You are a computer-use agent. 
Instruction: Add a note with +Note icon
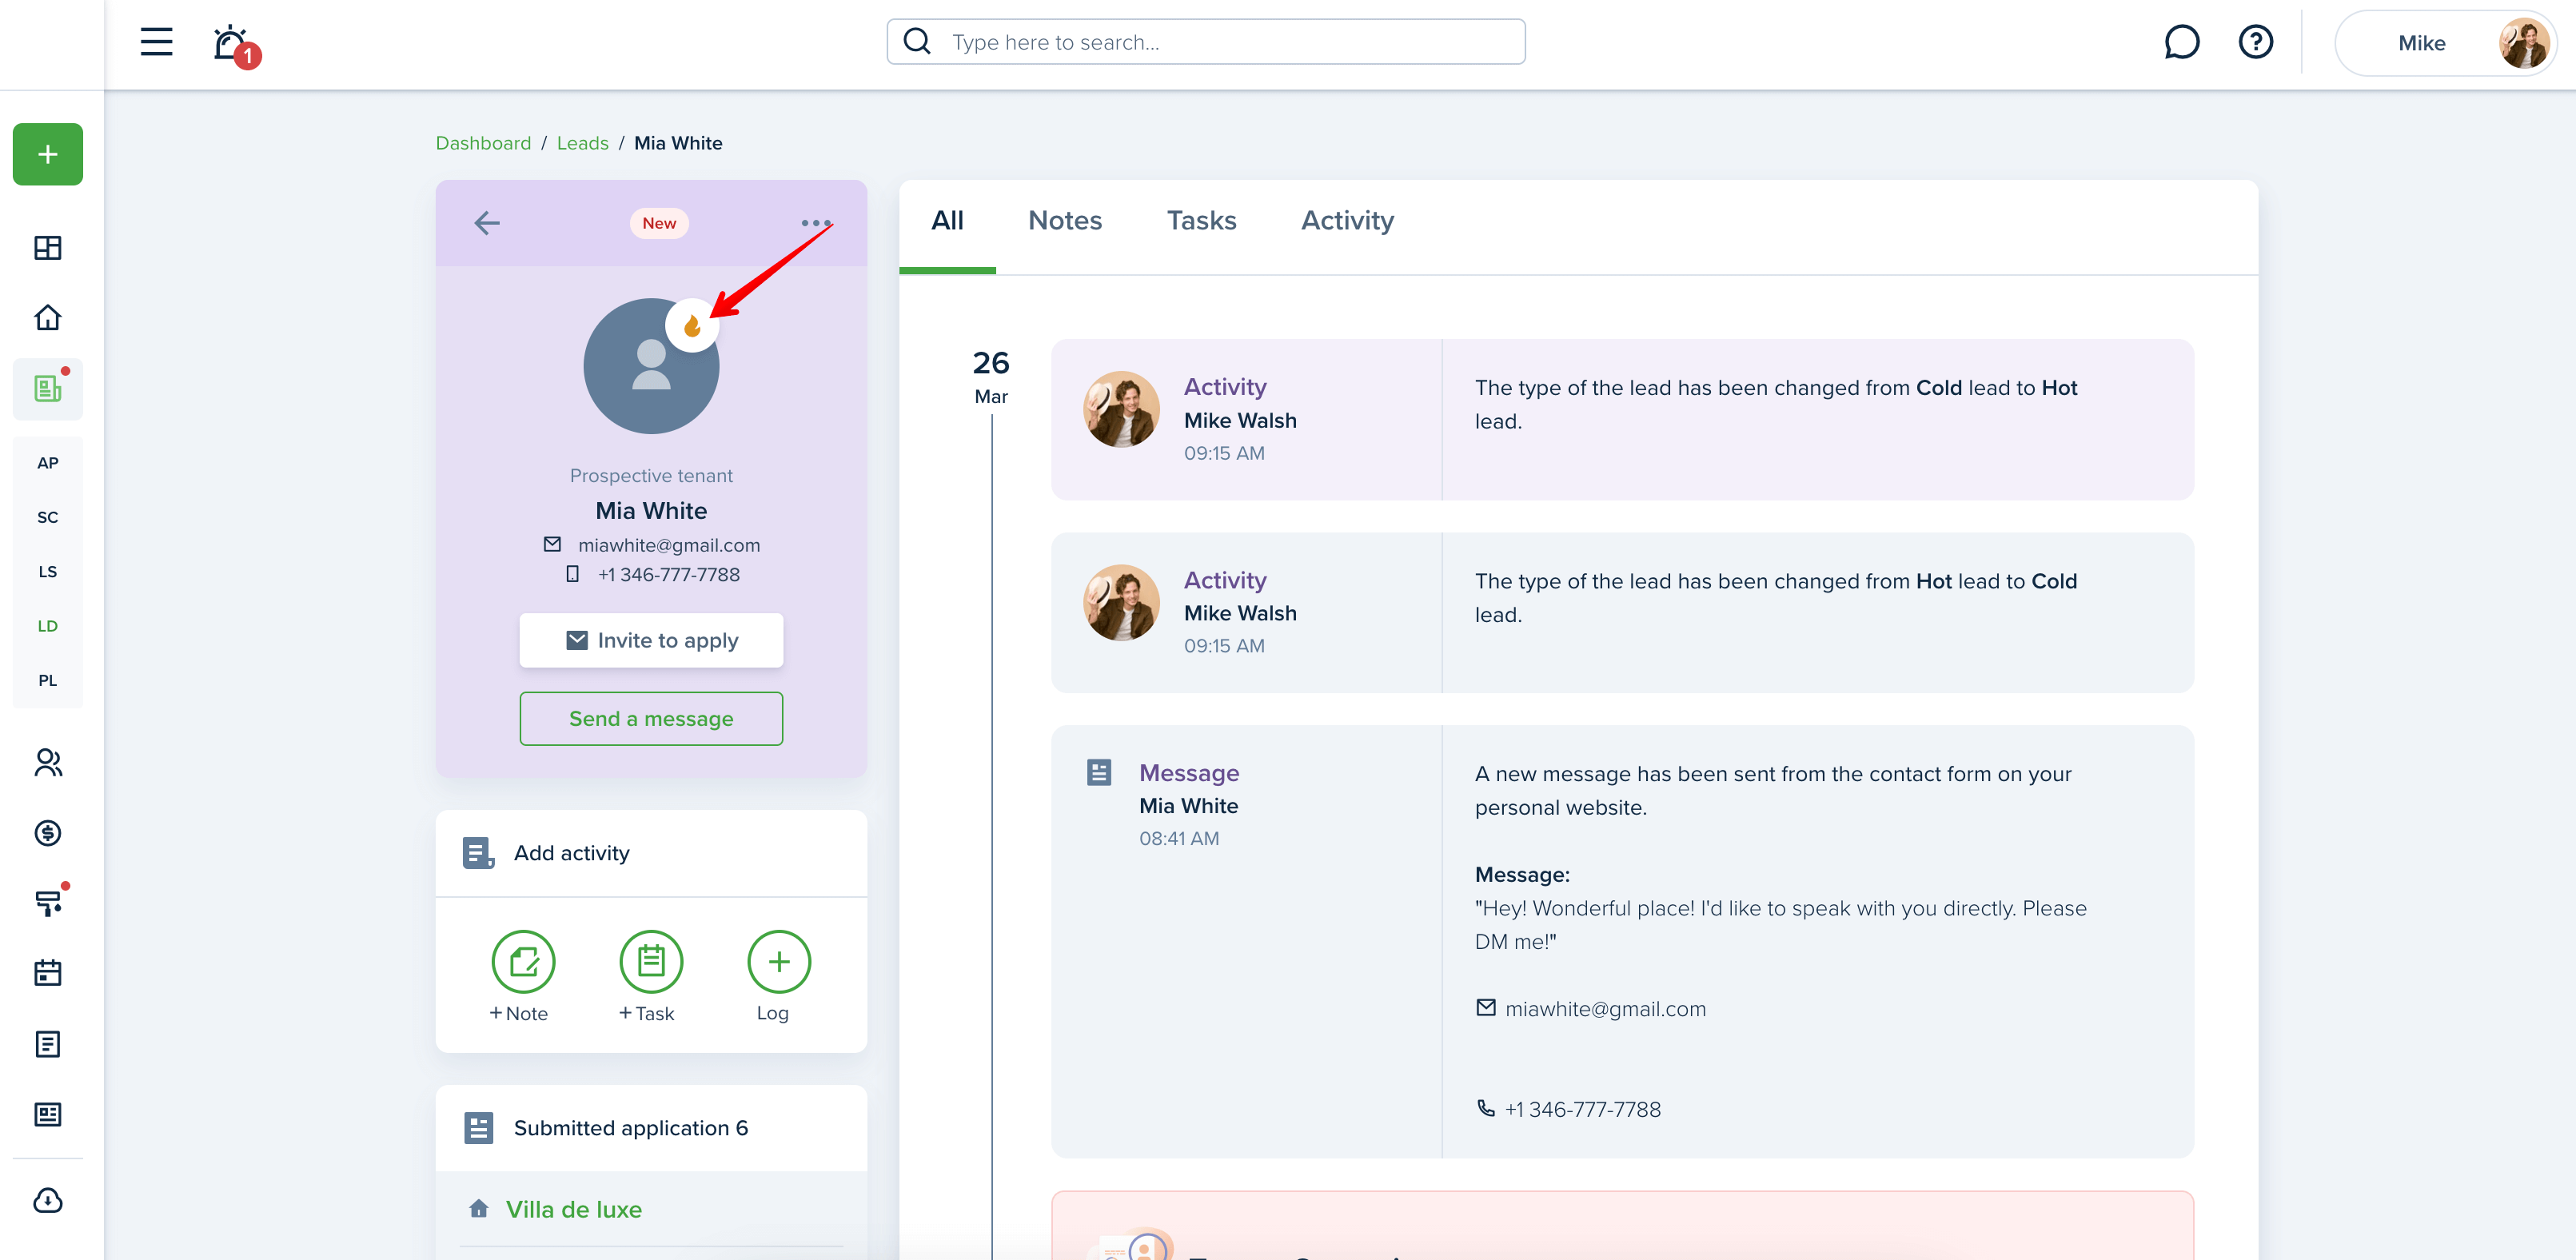[523, 962]
